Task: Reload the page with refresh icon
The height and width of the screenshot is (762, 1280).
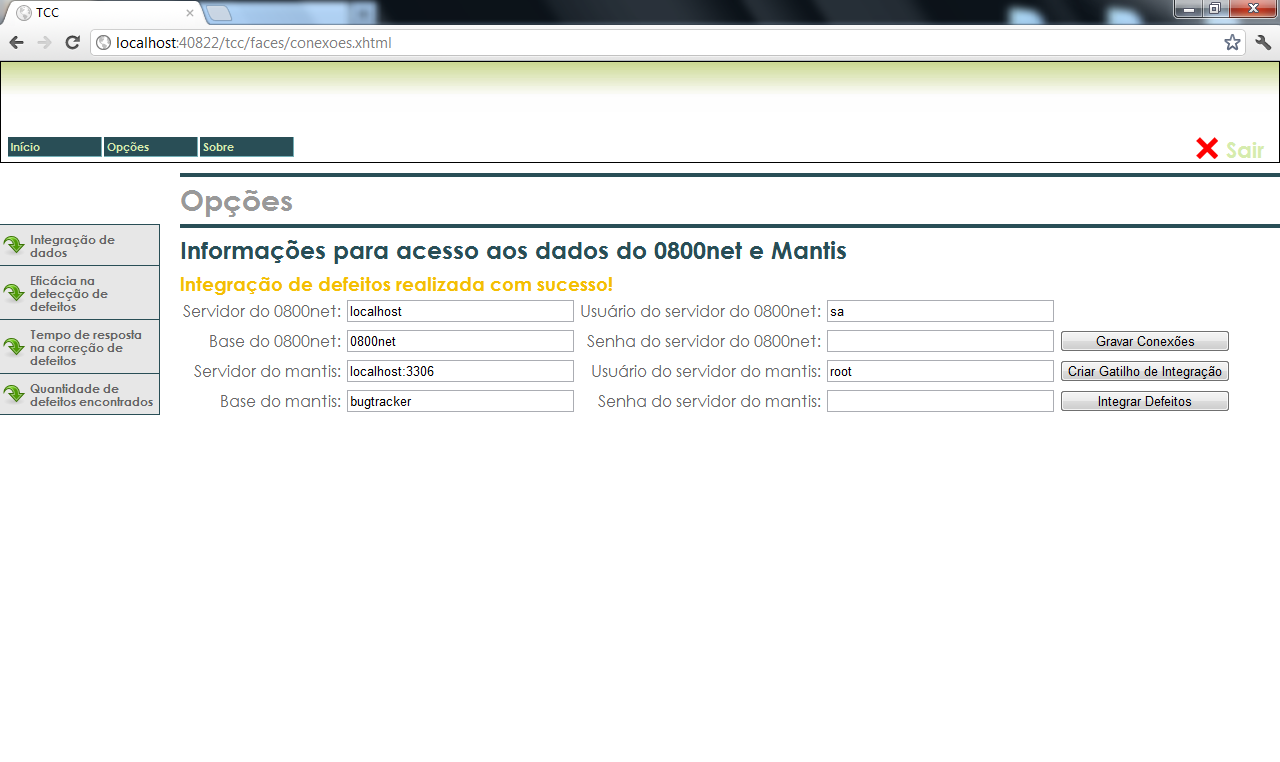Action: (x=72, y=43)
